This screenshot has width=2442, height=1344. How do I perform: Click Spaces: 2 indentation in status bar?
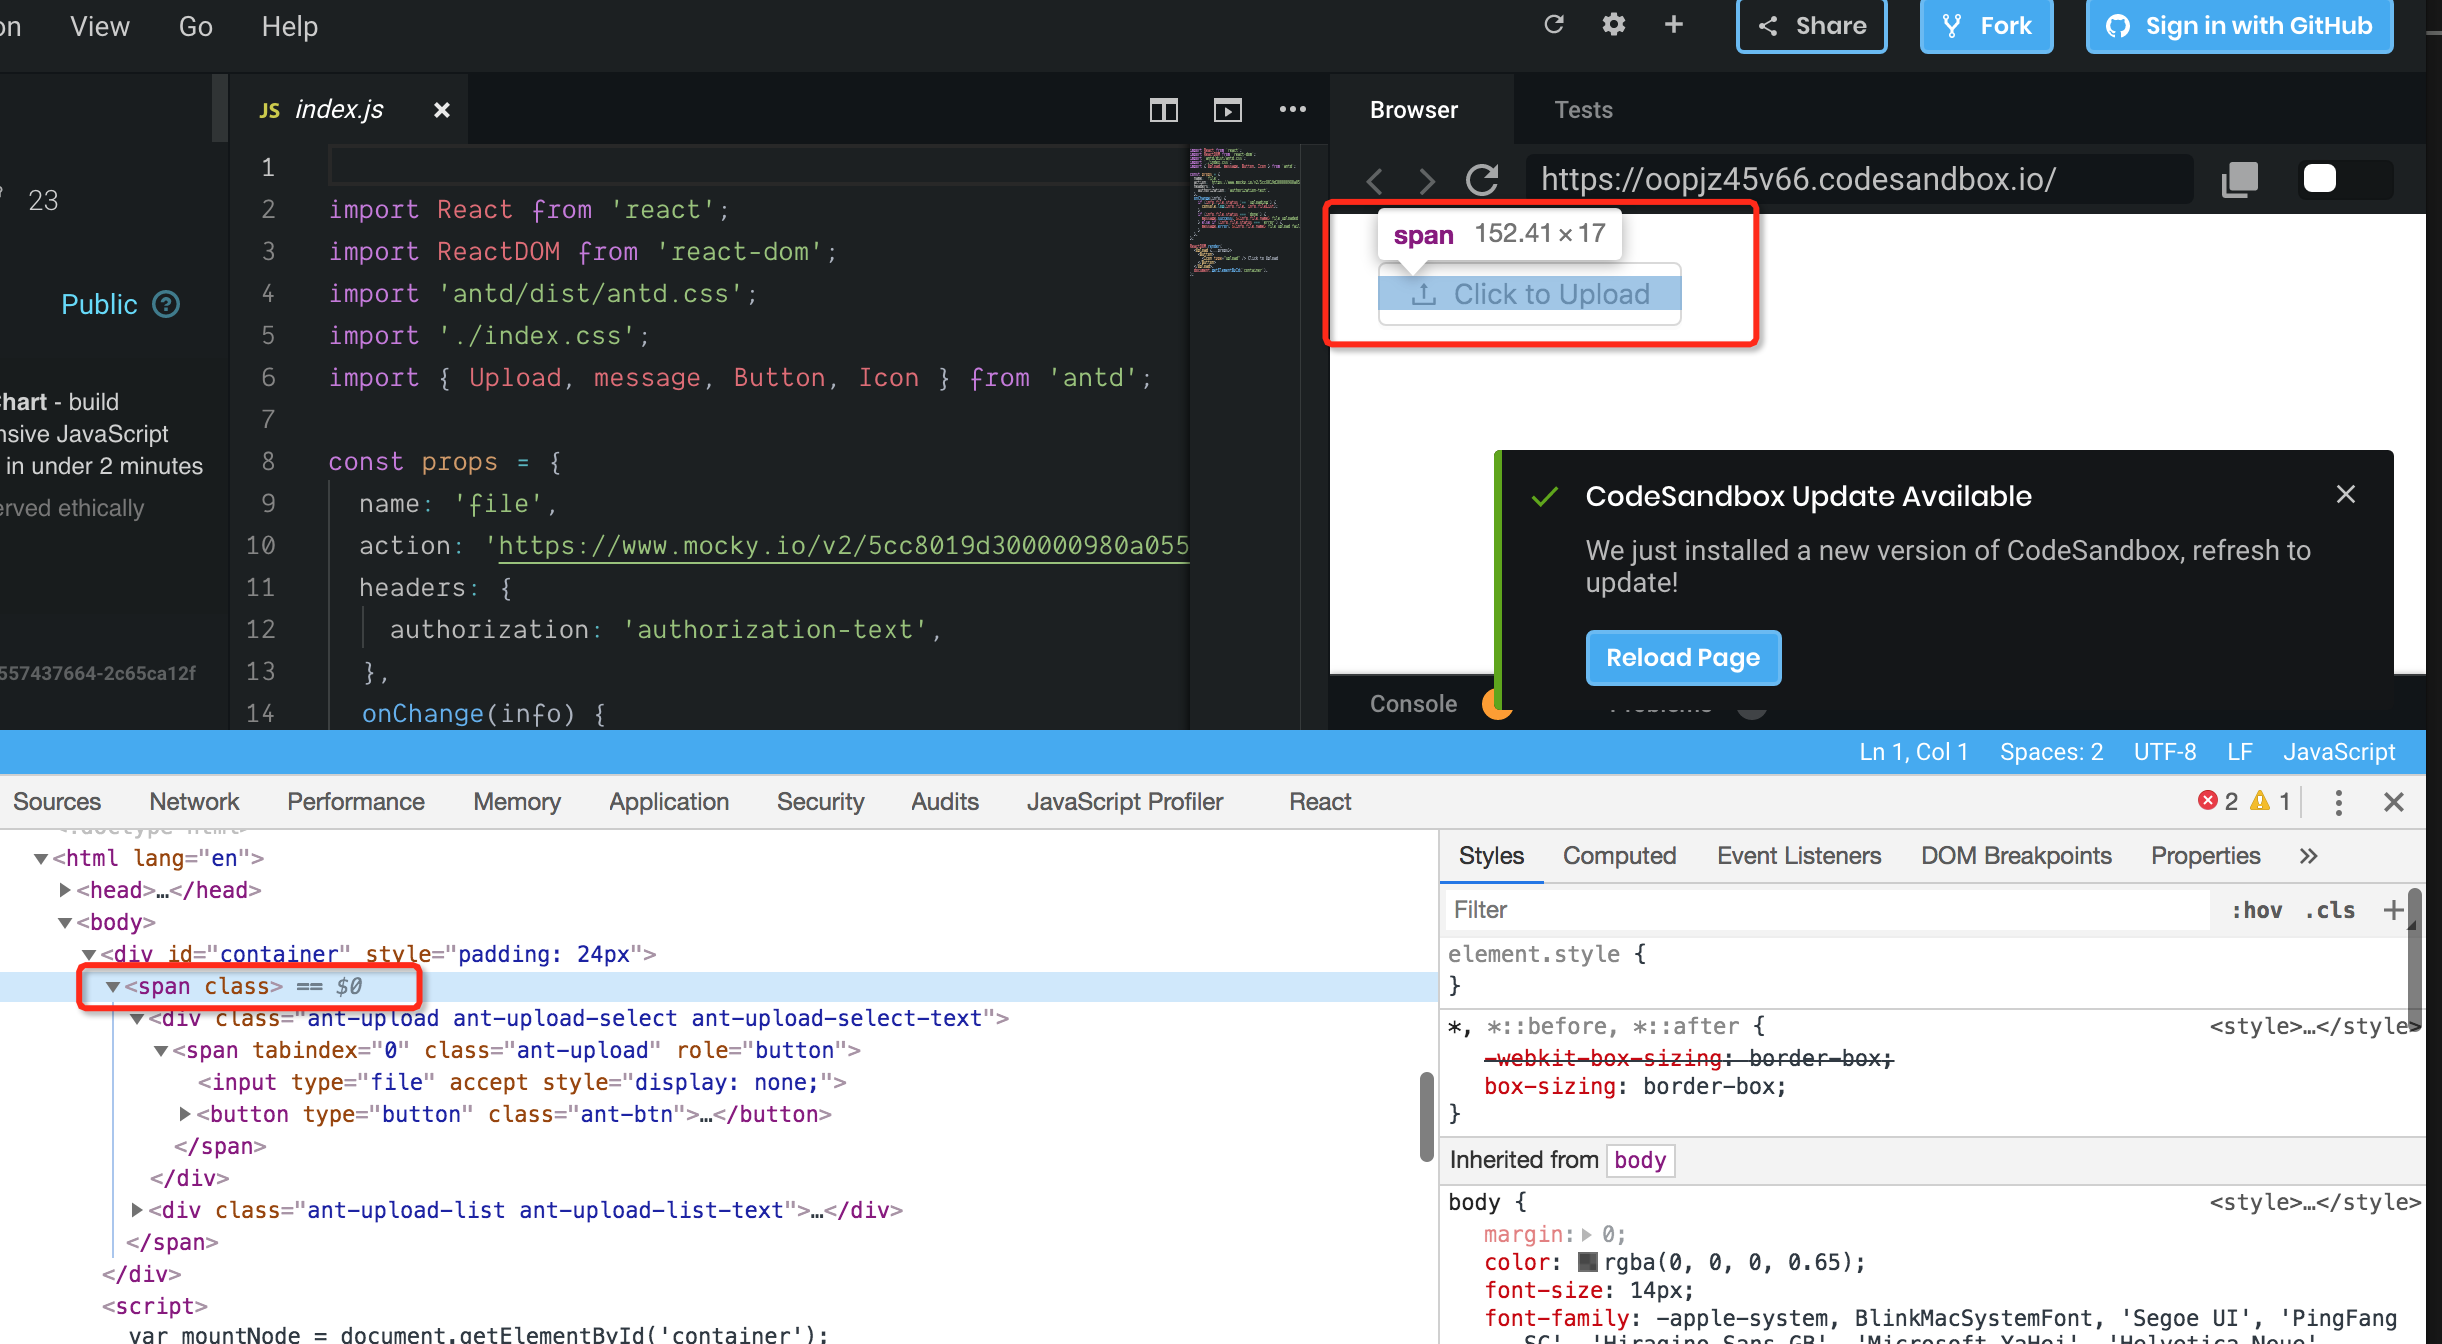pyautogui.click(x=2051, y=752)
